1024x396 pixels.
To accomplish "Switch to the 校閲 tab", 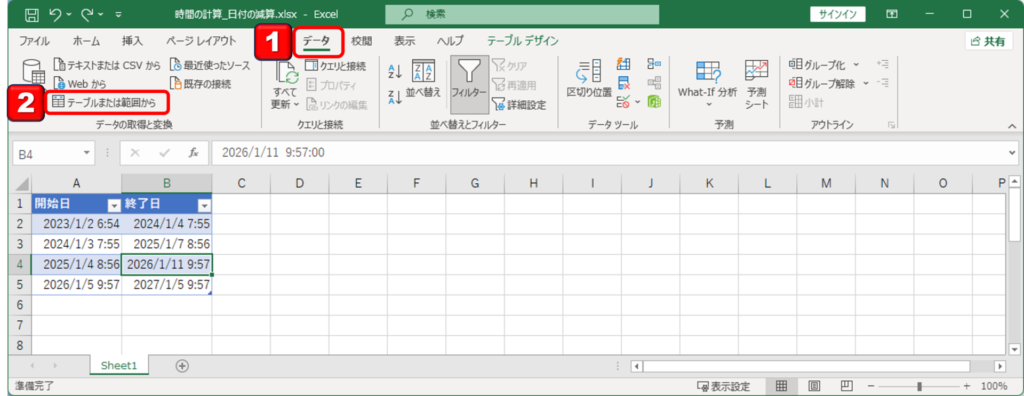I will click(361, 41).
